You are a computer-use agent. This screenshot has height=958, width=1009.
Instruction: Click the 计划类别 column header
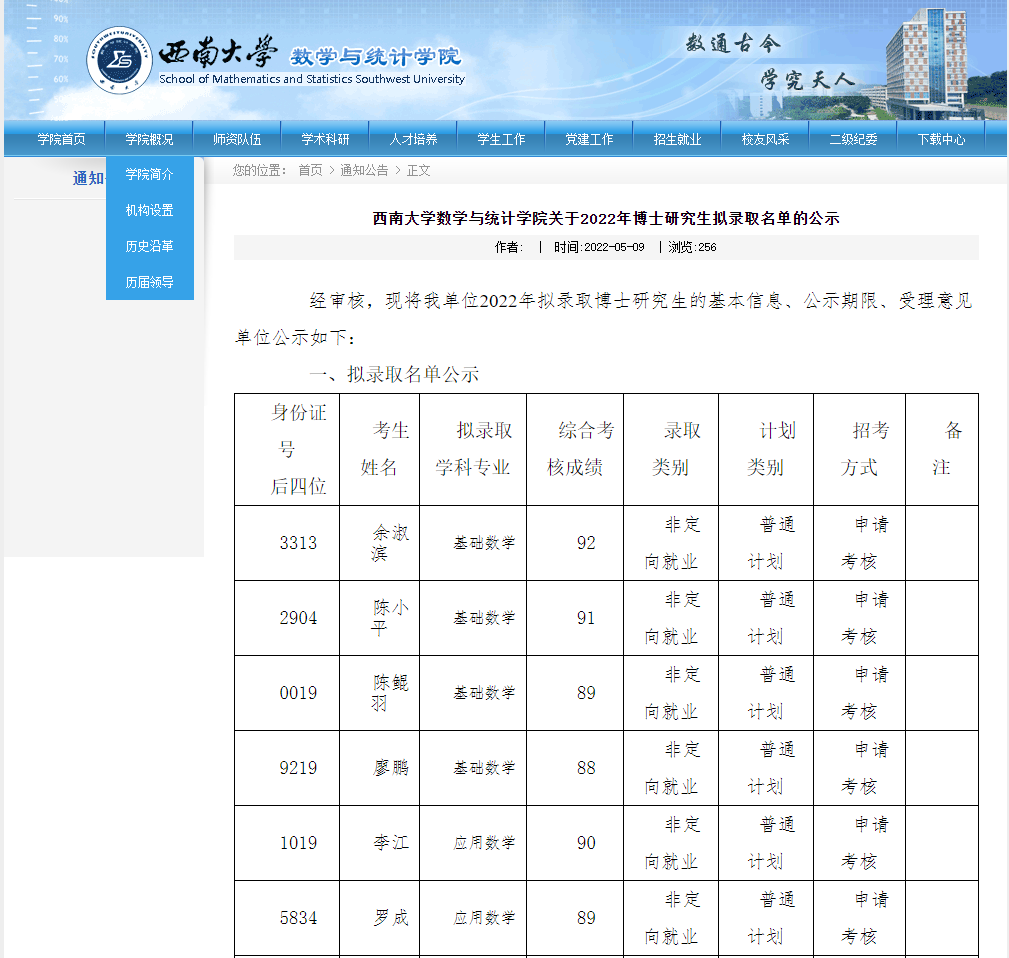coord(766,449)
